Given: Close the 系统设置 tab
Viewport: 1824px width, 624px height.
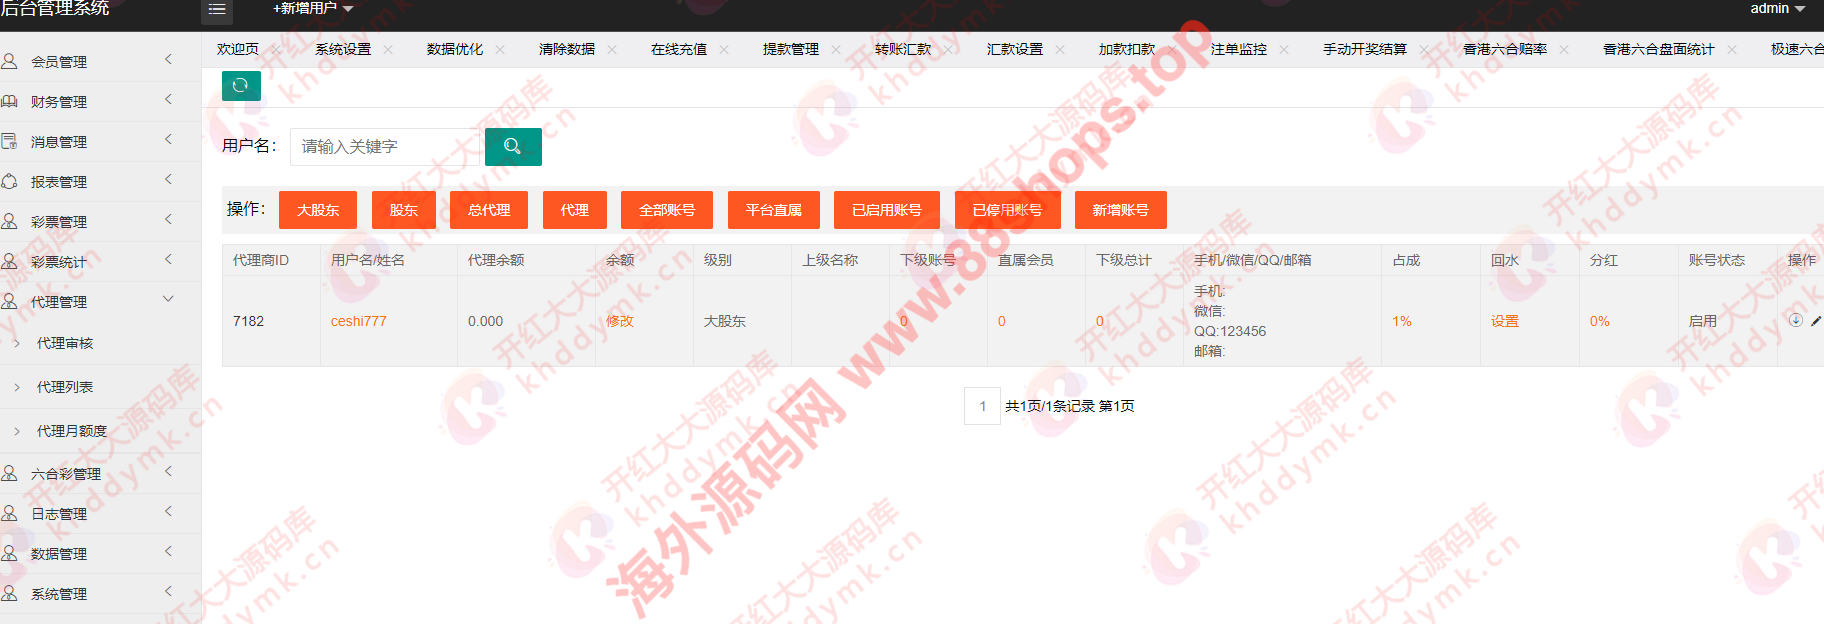Looking at the screenshot, I should tap(388, 49).
